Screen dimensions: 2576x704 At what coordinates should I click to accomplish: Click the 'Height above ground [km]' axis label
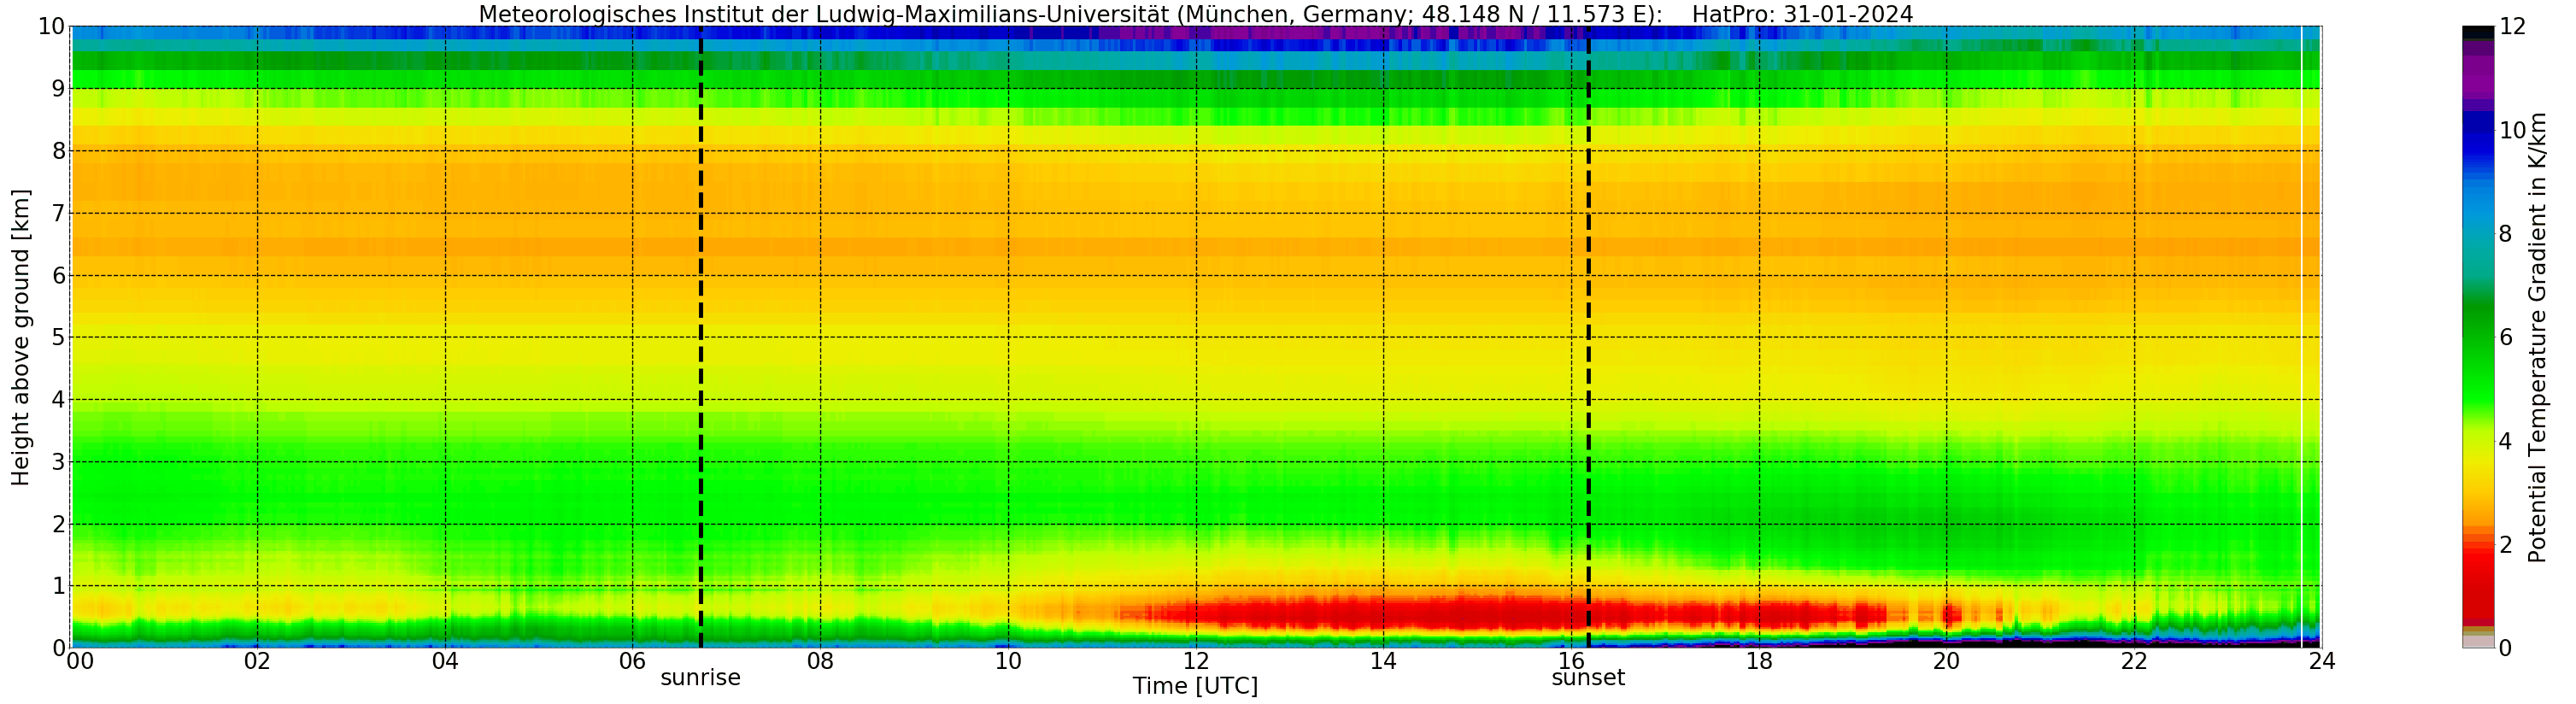tap(21, 337)
